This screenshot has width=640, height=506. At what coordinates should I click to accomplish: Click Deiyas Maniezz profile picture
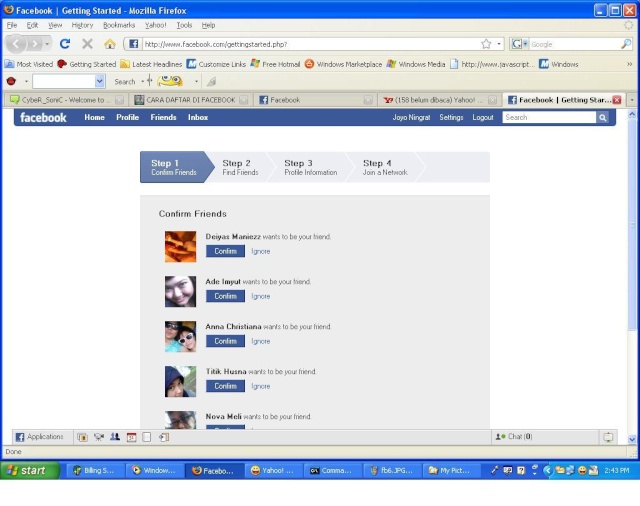point(180,246)
